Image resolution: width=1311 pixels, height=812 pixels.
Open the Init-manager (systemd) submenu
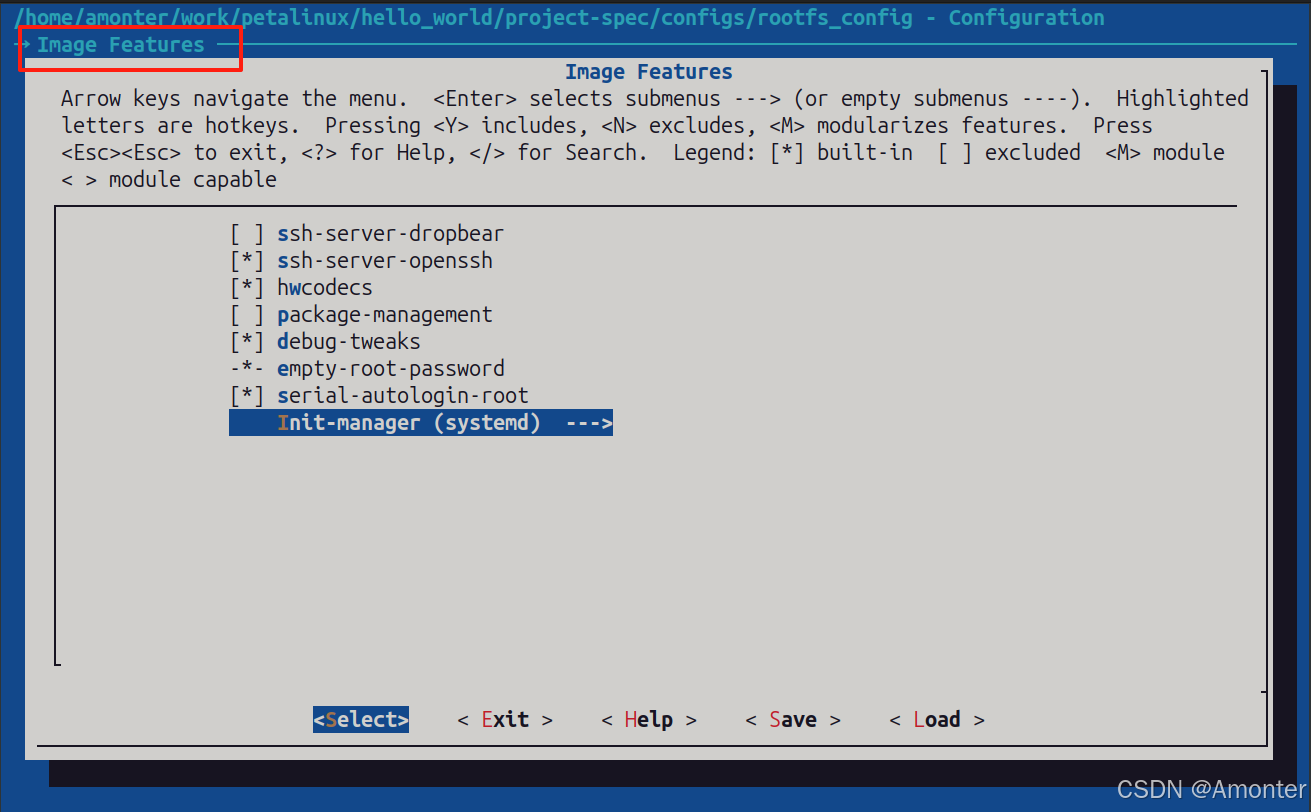(421, 423)
